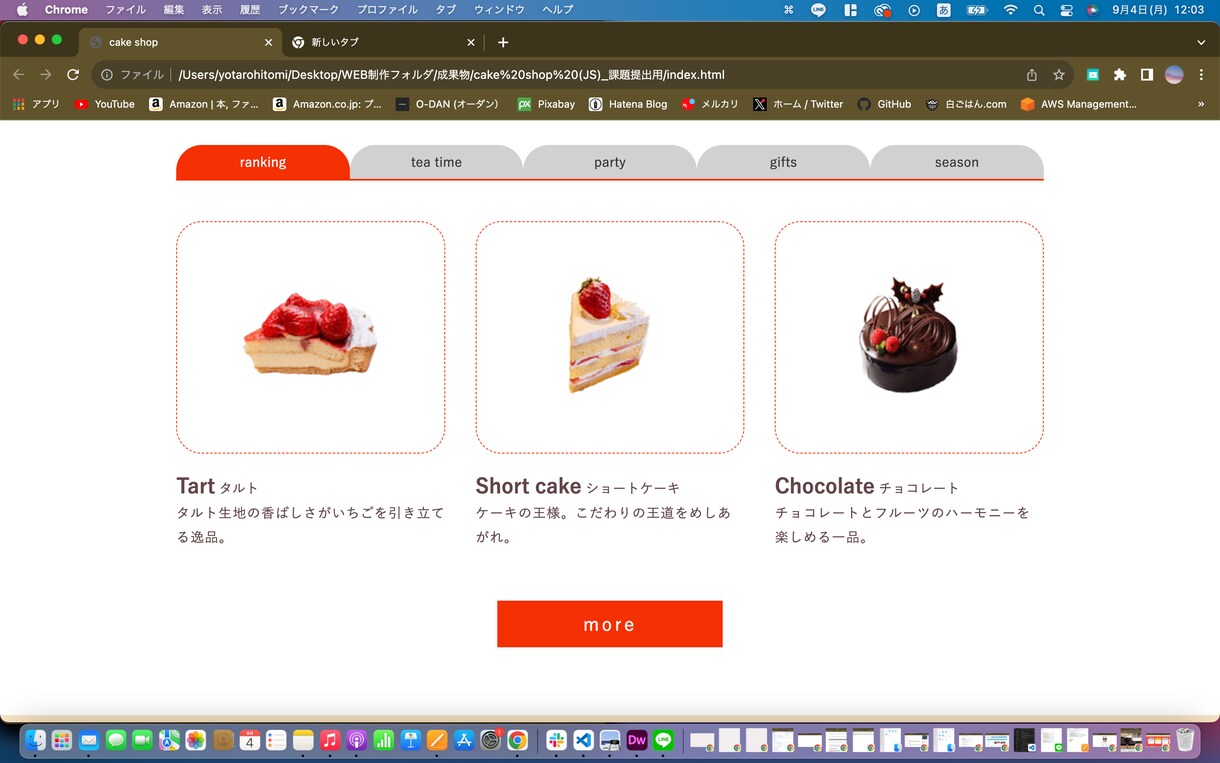Click the more button
This screenshot has width=1220, height=763.
click(x=610, y=624)
